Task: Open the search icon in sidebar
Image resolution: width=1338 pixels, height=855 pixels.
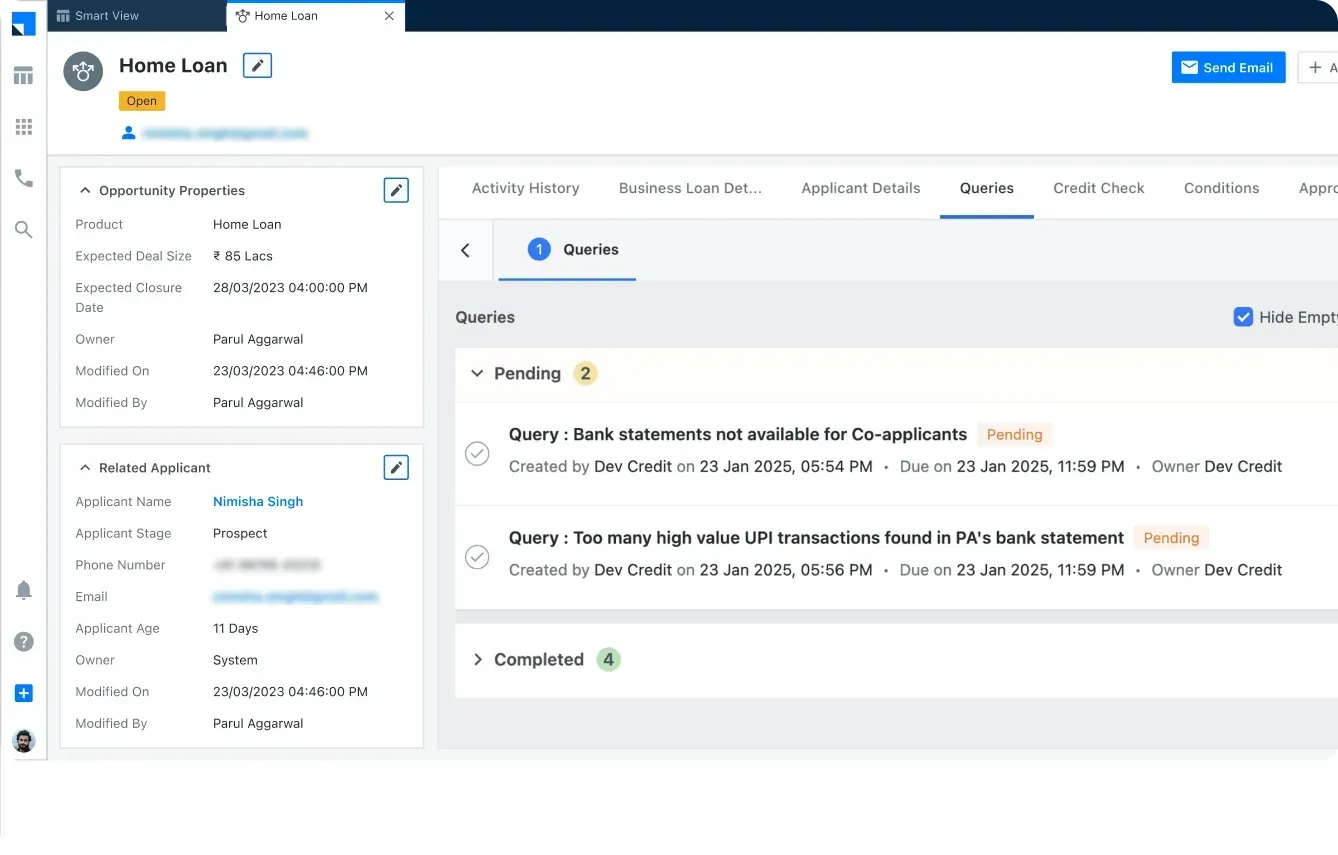Action: pos(23,230)
